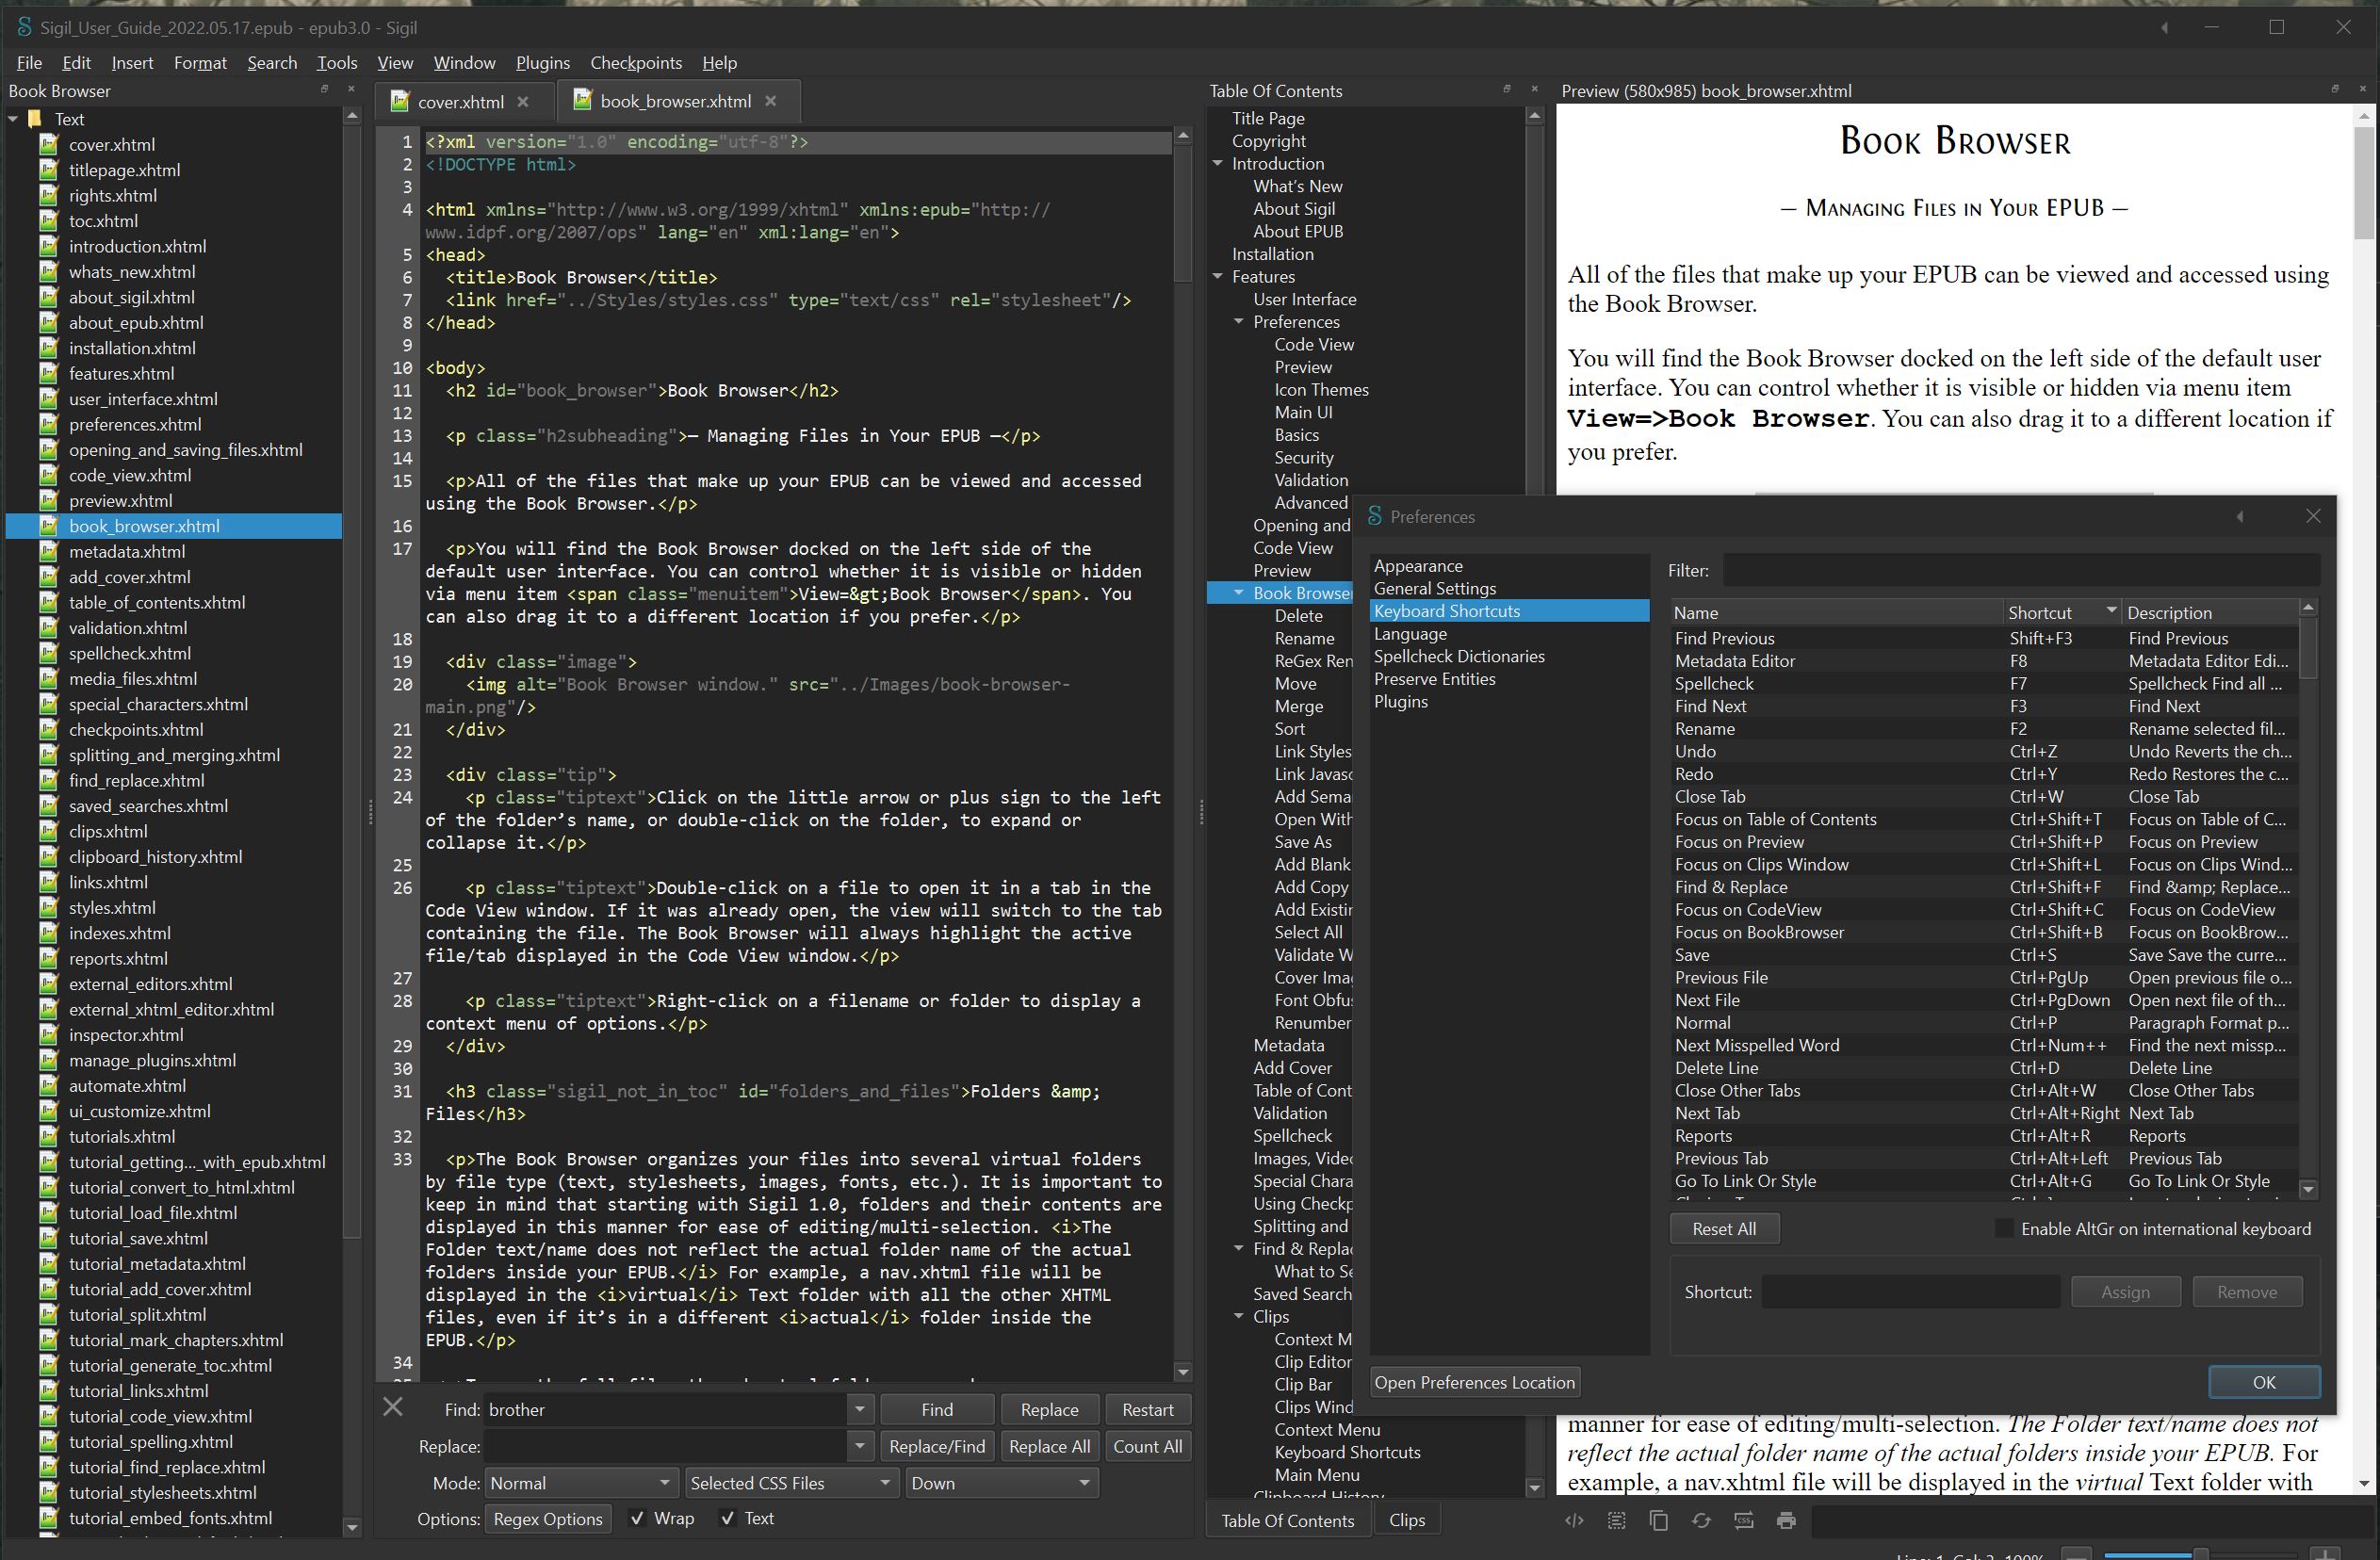The width and height of the screenshot is (2380, 1560).
Task: Click the Reset All button
Action: tap(1723, 1229)
